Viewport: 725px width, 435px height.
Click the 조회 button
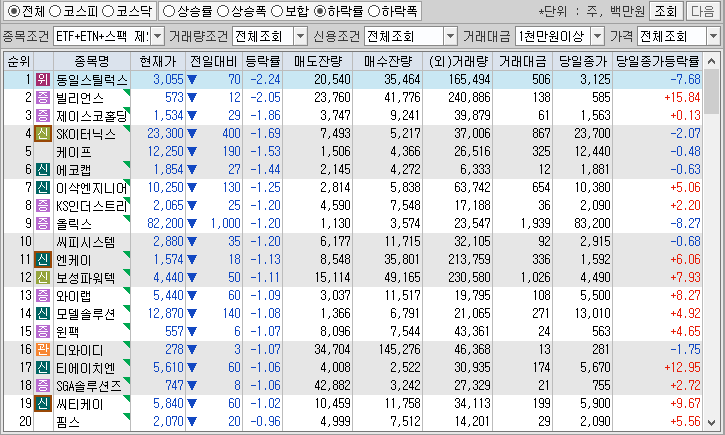(x=666, y=11)
